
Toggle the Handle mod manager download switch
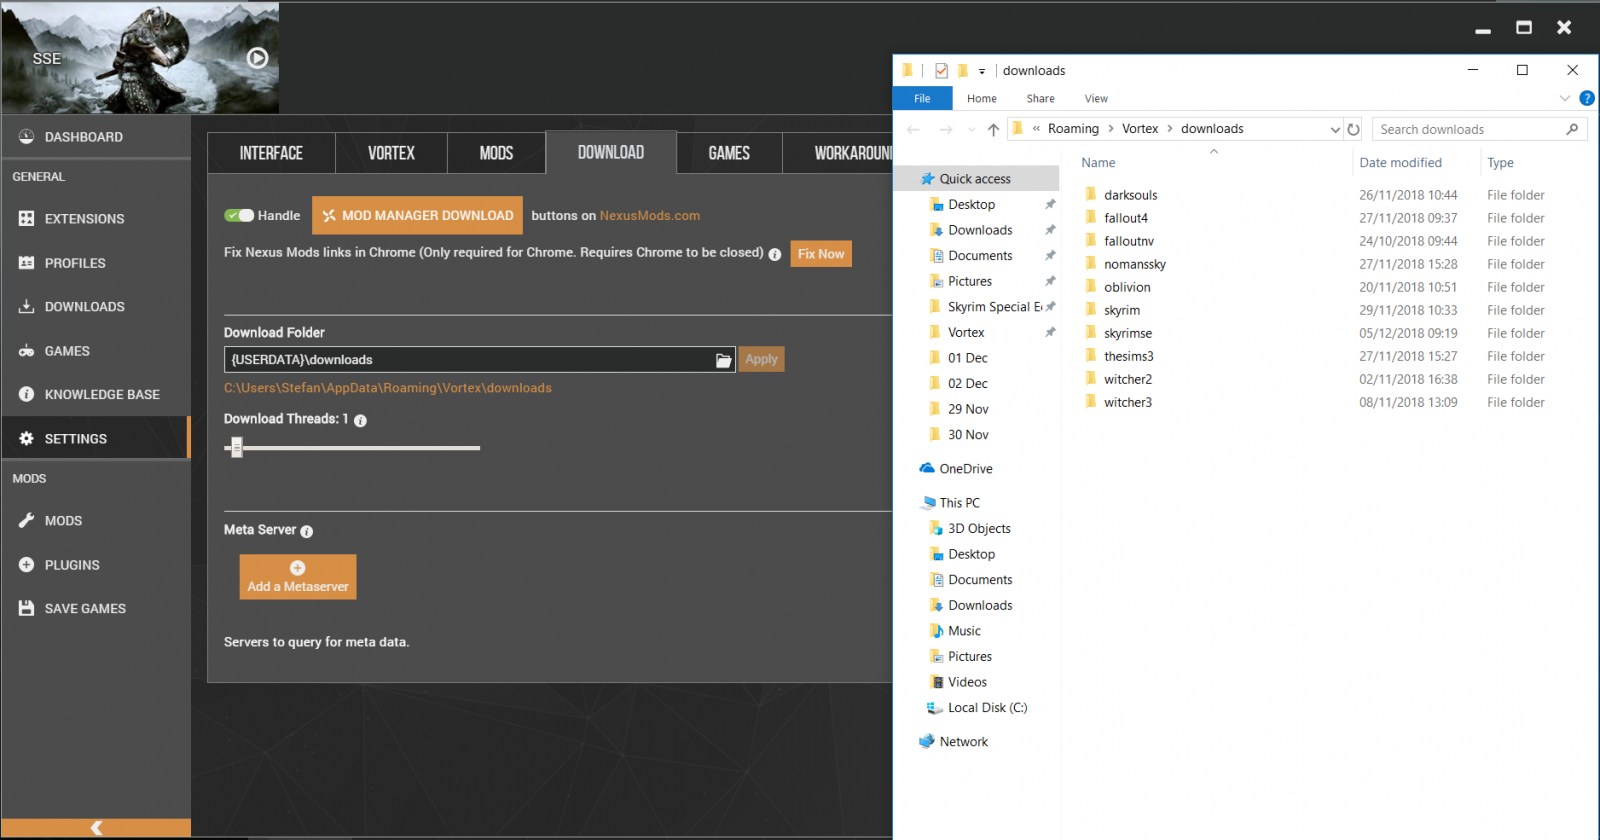point(239,215)
